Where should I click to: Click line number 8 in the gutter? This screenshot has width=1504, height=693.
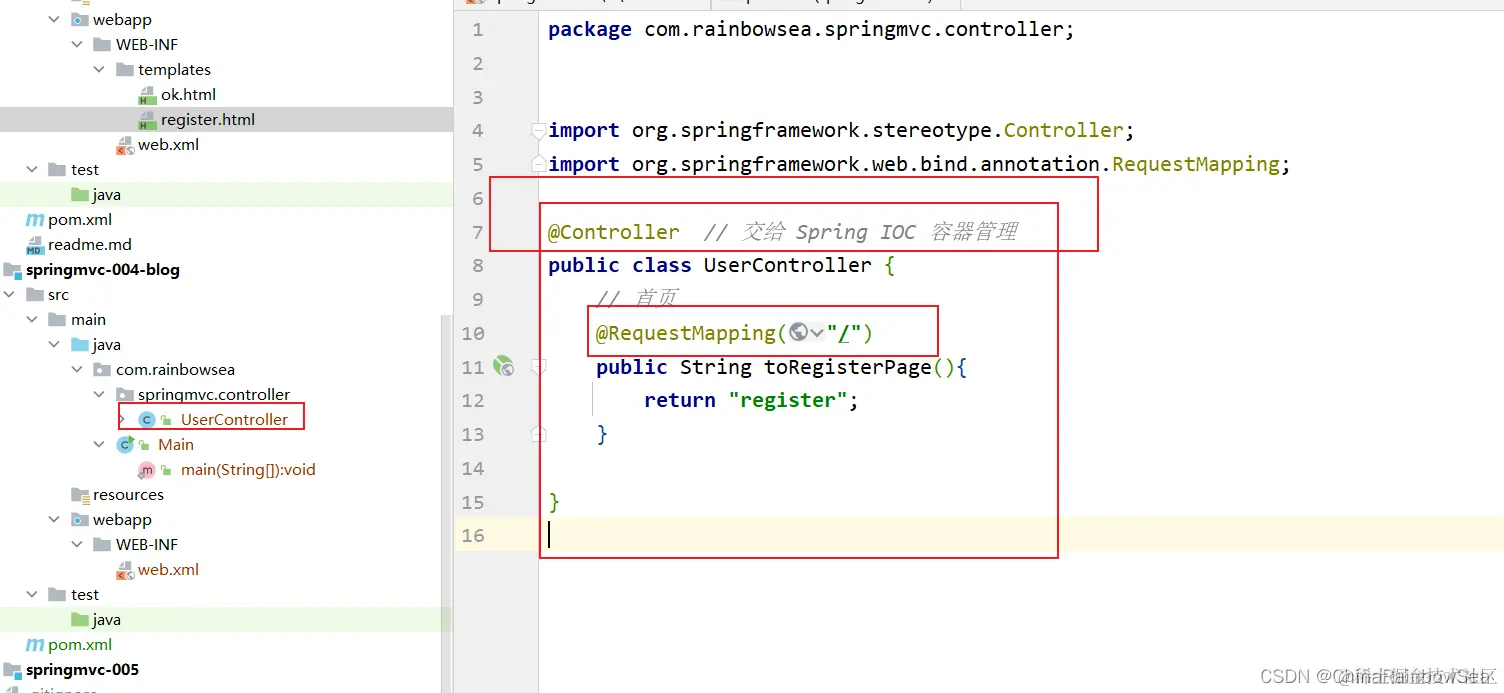point(477,266)
